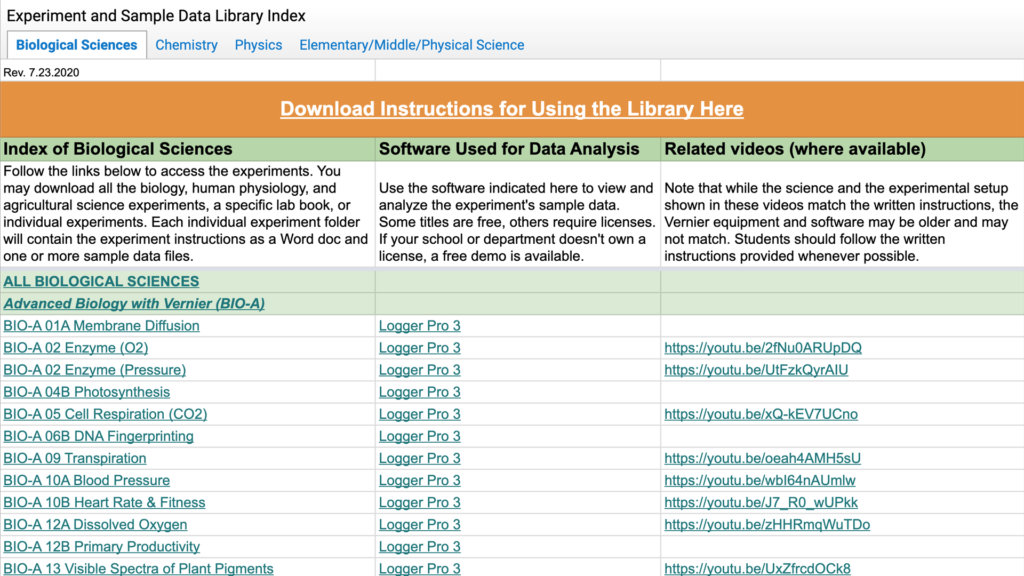This screenshot has width=1024, height=576.
Task: Open BIO-A 10A Blood Pressure link
Action: click(x=86, y=480)
